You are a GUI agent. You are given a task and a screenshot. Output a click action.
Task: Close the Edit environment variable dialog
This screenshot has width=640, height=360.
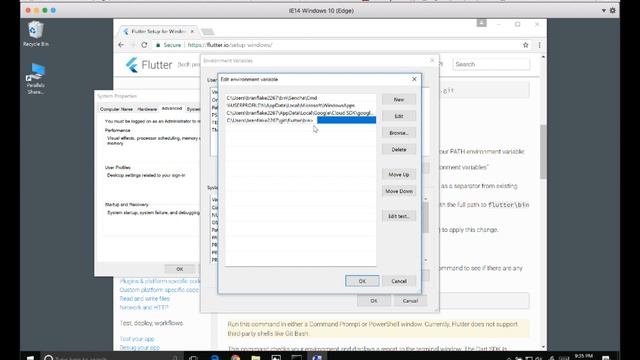[x=414, y=79]
